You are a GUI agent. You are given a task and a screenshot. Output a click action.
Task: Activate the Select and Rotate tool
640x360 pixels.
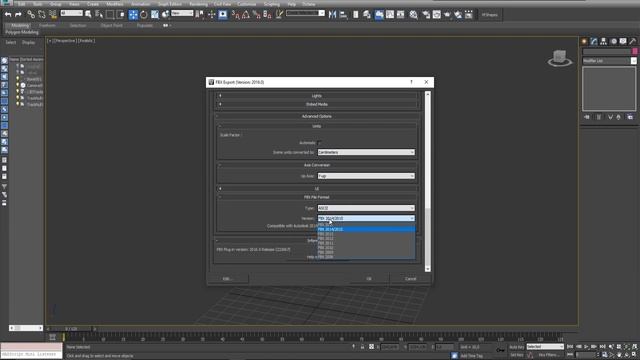tap(144, 15)
